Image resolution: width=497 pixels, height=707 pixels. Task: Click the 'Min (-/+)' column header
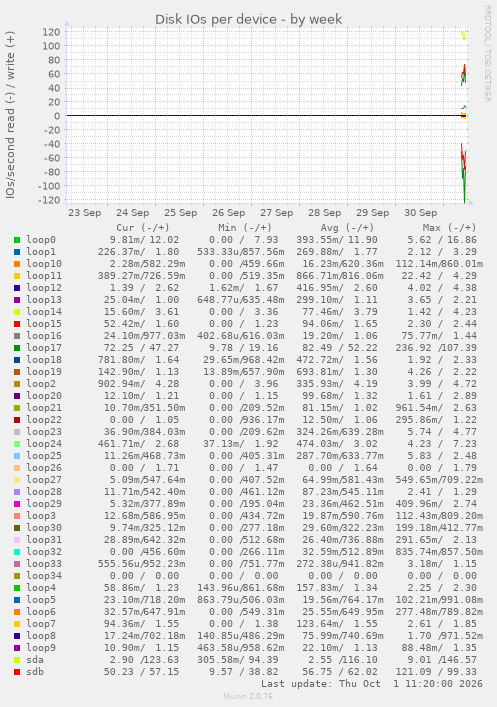245,228
